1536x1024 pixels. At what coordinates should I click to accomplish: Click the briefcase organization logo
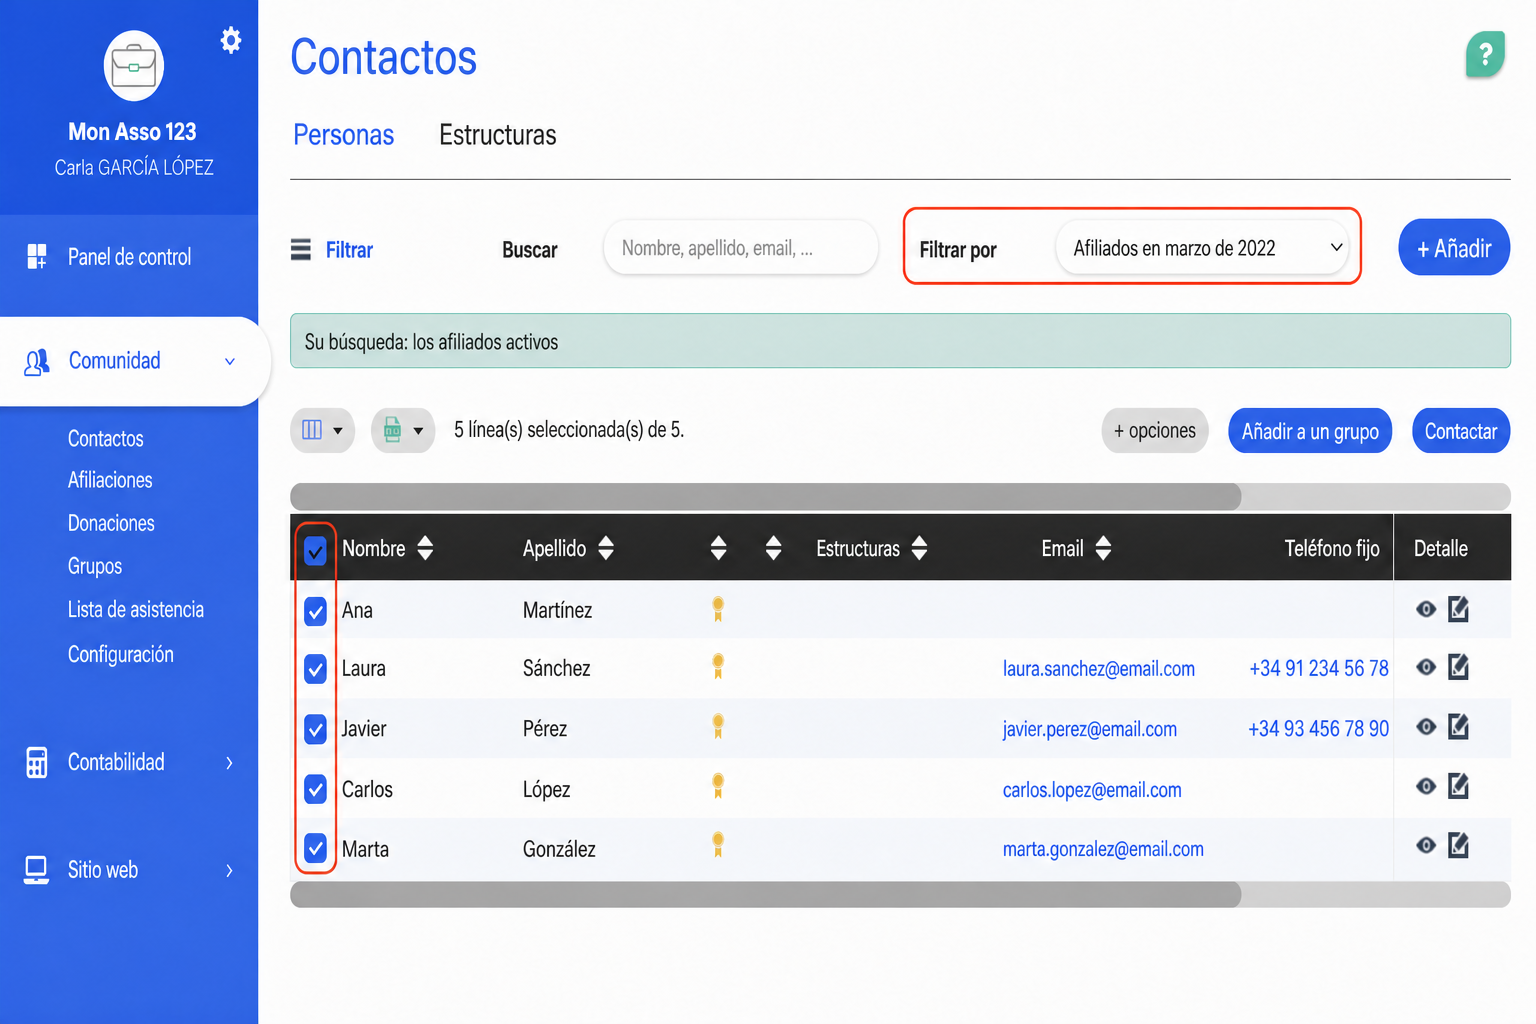pyautogui.click(x=134, y=66)
